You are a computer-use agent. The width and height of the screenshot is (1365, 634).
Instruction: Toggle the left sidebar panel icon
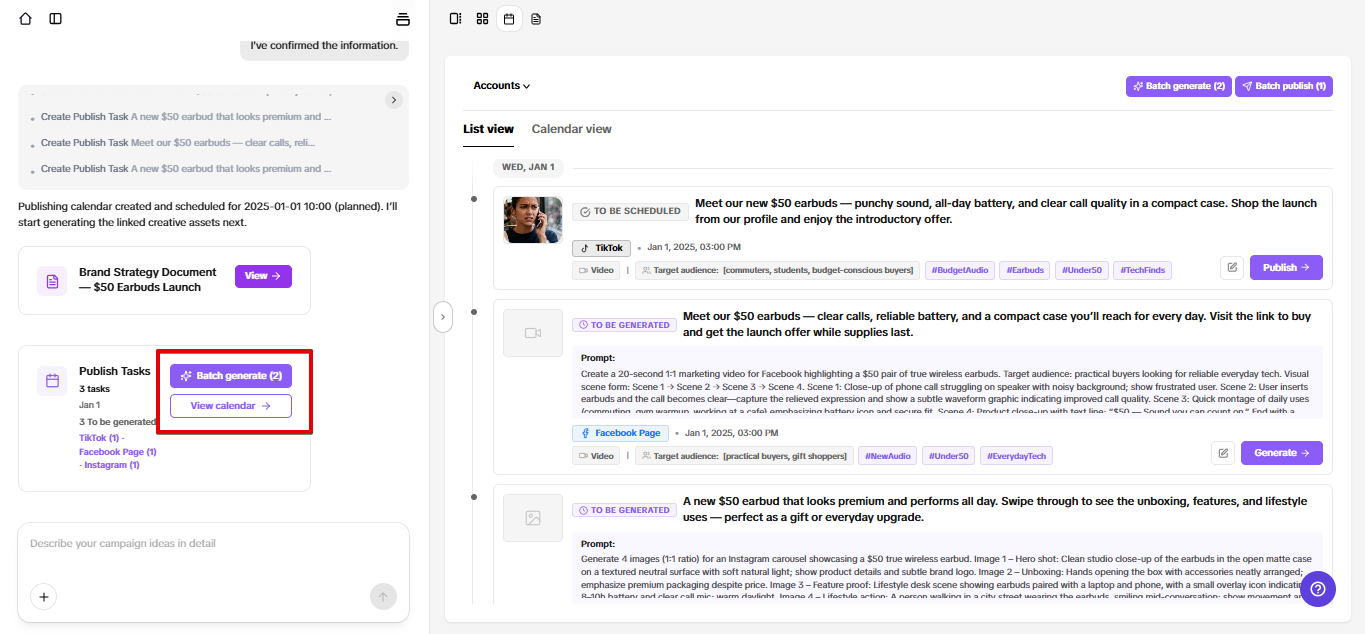tap(56, 19)
